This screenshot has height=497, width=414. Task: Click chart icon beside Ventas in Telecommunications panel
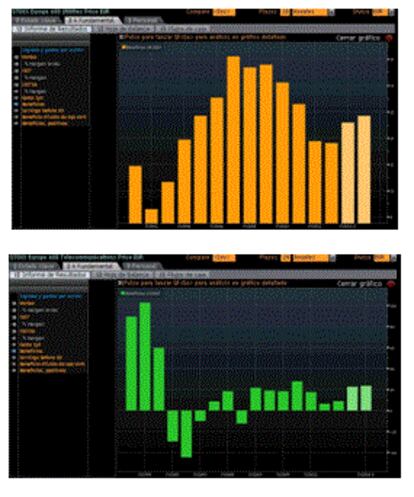[x=14, y=303]
